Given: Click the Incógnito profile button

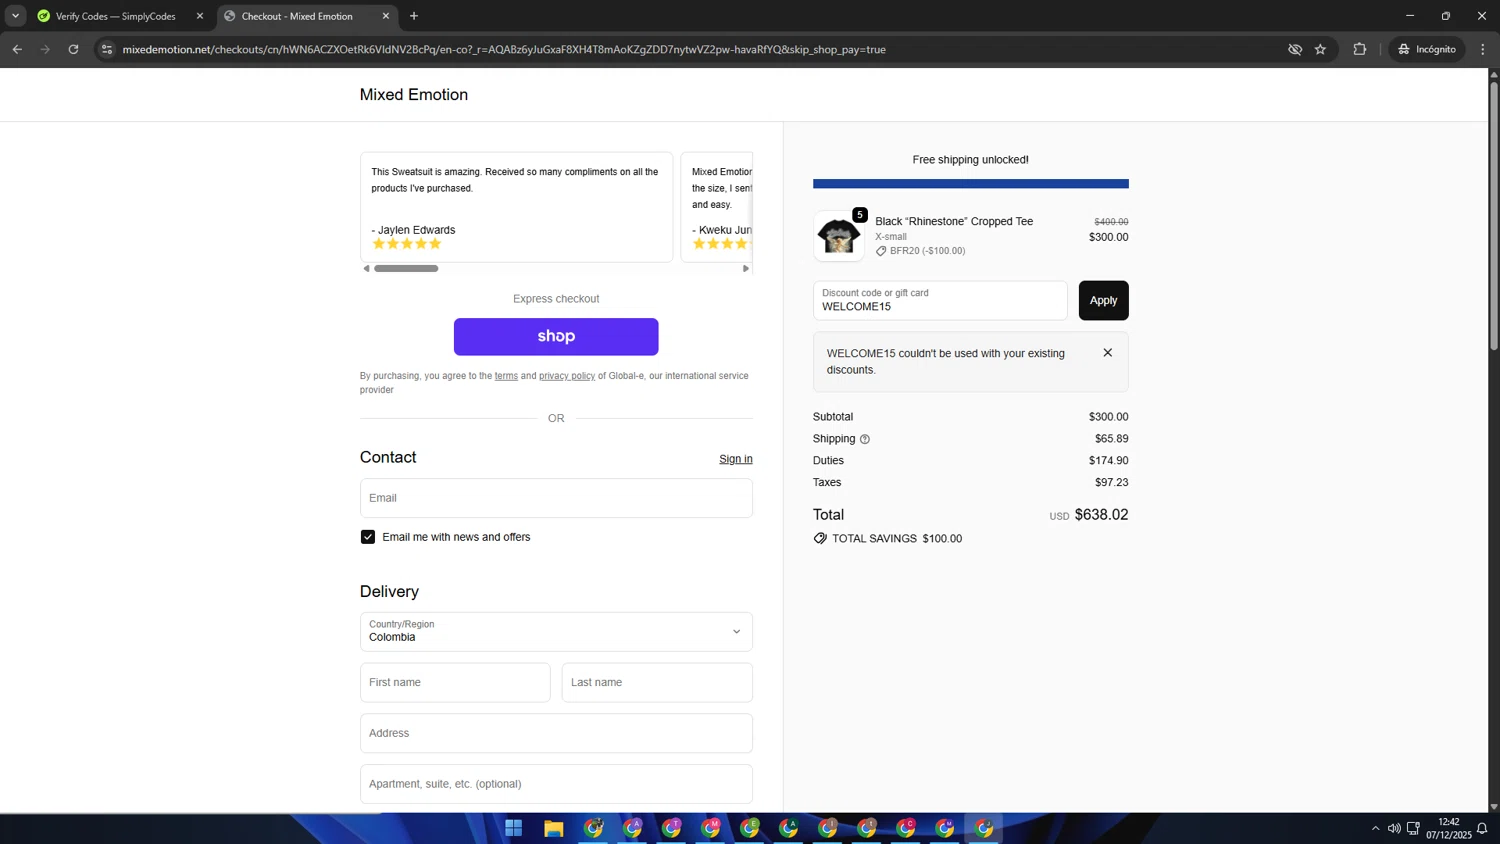Looking at the screenshot, I should pos(1427,49).
